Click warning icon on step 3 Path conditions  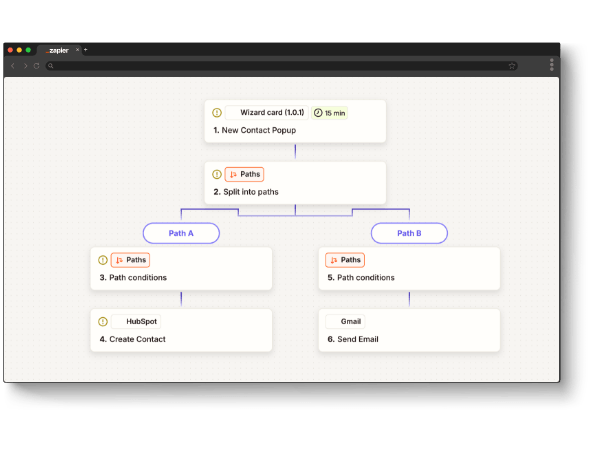click(103, 260)
